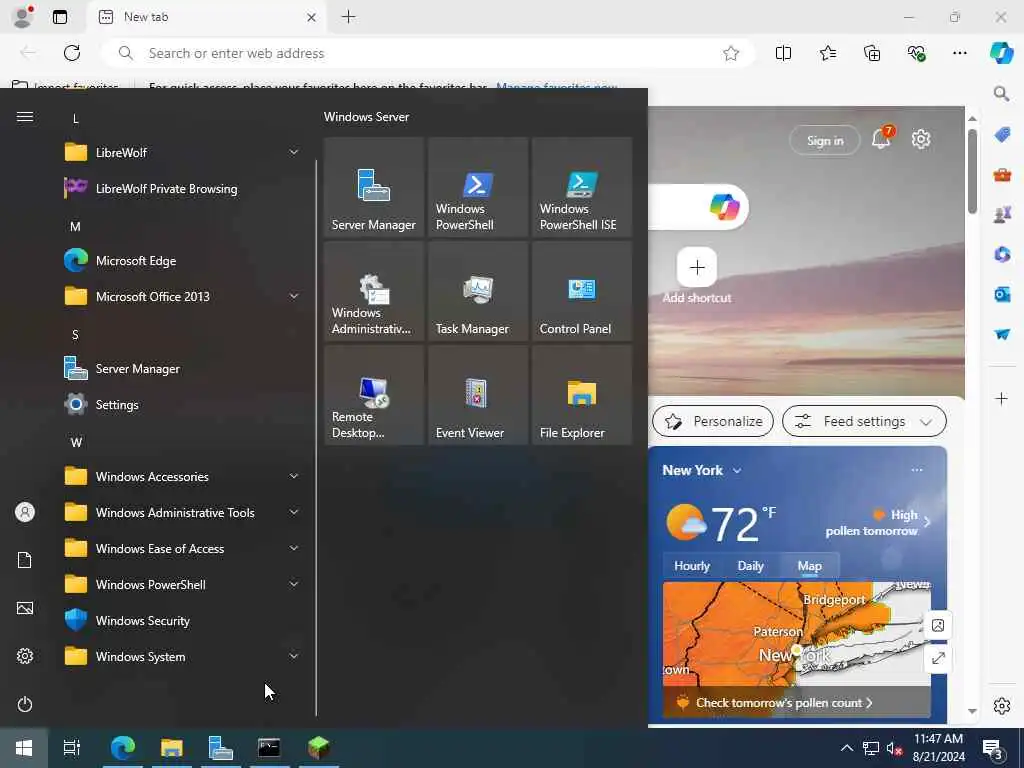Expand LibreWolf folder
This screenshot has width=1024, height=768.
tap(294, 152)
